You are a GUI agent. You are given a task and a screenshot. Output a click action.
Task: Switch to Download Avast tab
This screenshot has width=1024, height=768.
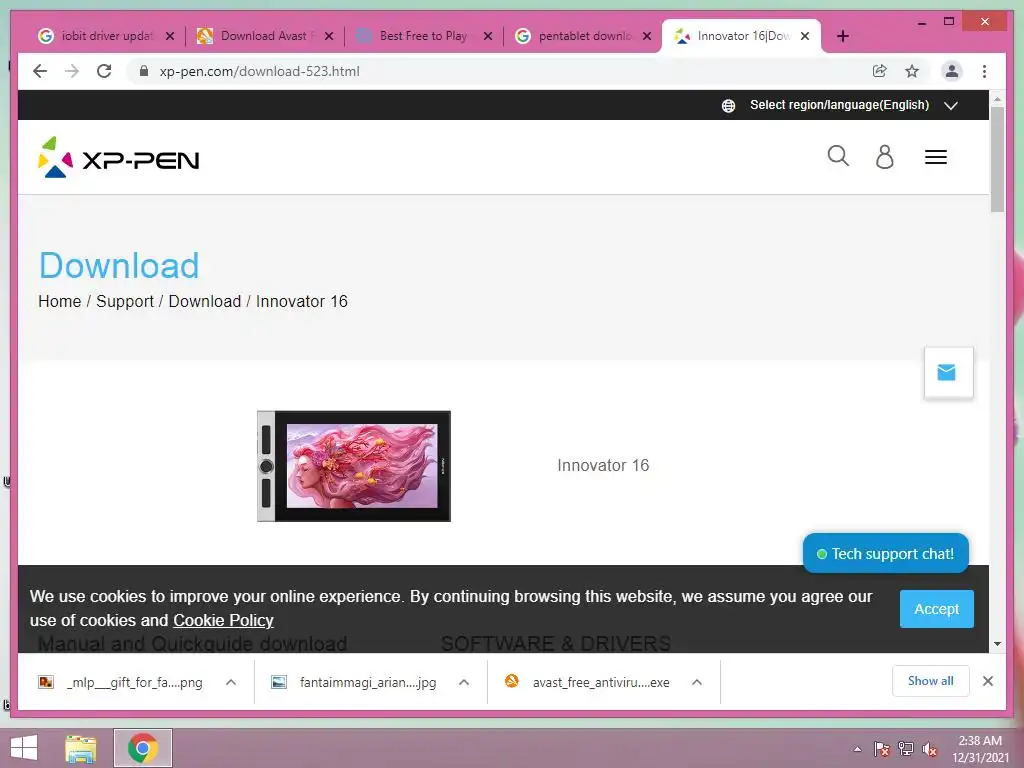click(256, 36)
